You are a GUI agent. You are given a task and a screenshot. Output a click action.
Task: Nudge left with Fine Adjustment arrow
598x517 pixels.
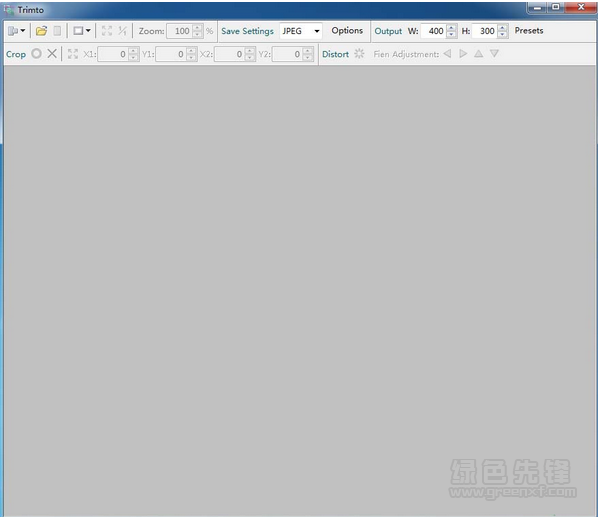(447, 54)
